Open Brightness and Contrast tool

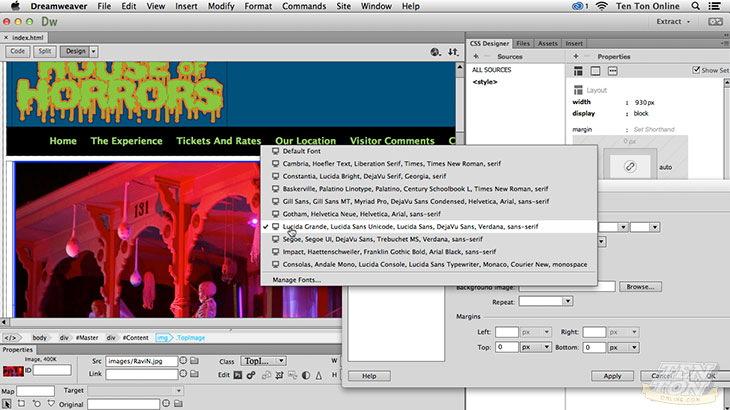tap(306, 375)
